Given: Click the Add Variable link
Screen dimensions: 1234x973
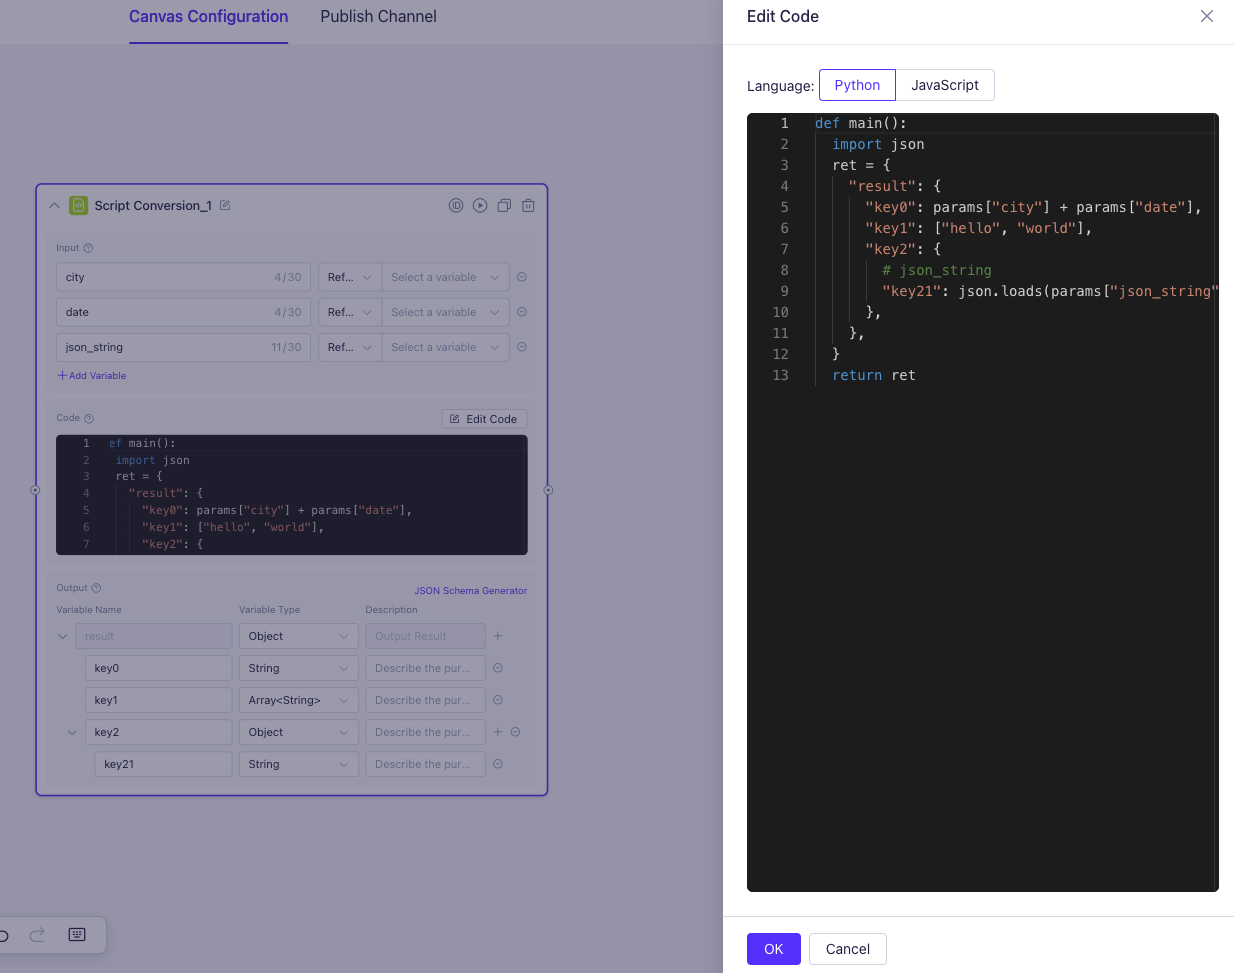Looking at the screenshot, I should [92, 376].
